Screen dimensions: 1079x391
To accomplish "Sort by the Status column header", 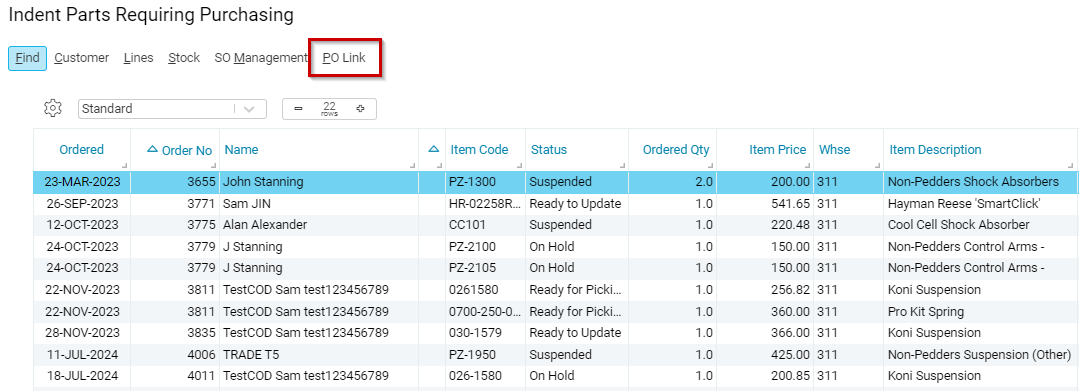I will tap(549, 149).
